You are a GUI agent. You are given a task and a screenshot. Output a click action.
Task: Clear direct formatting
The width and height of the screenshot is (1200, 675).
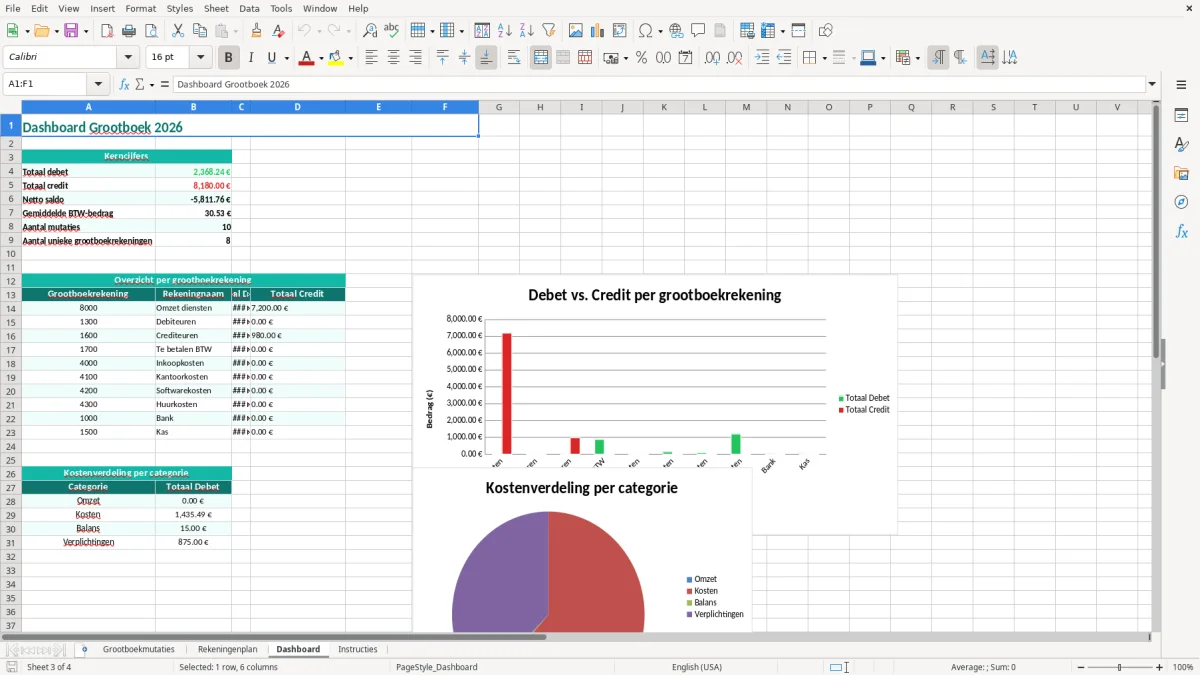278,31
